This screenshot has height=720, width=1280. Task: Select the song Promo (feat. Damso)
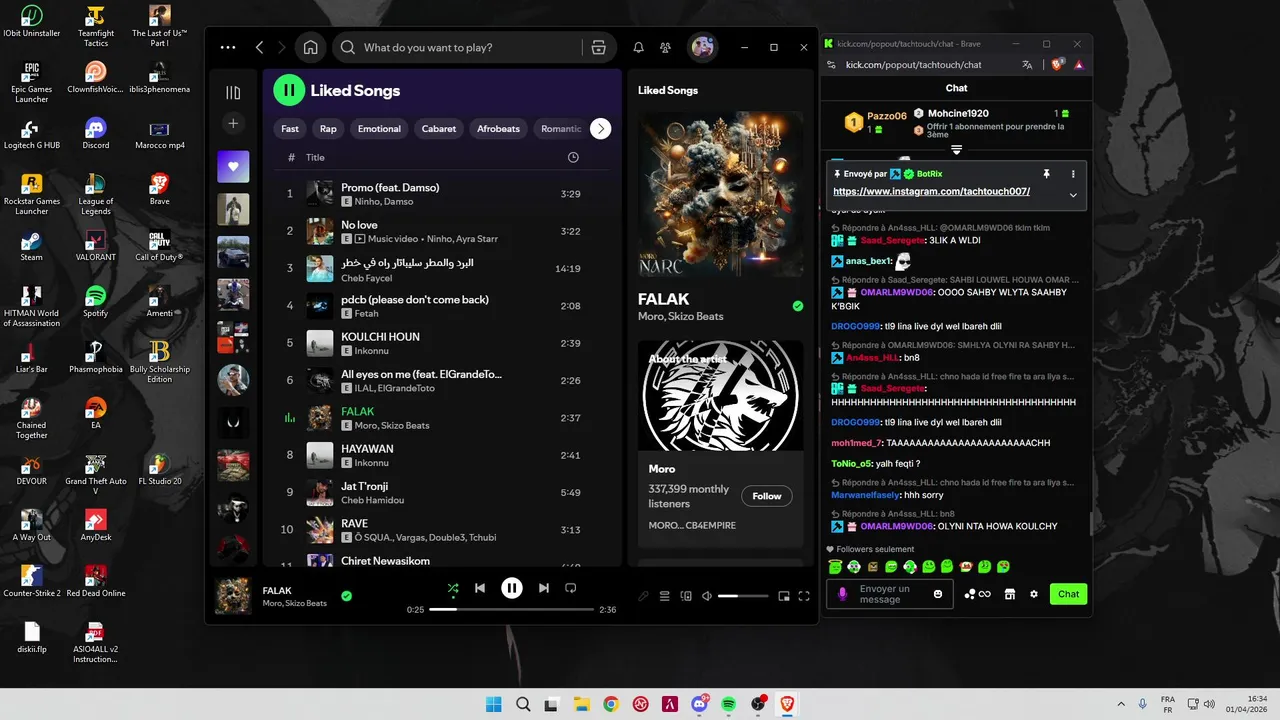click(442, 194)
